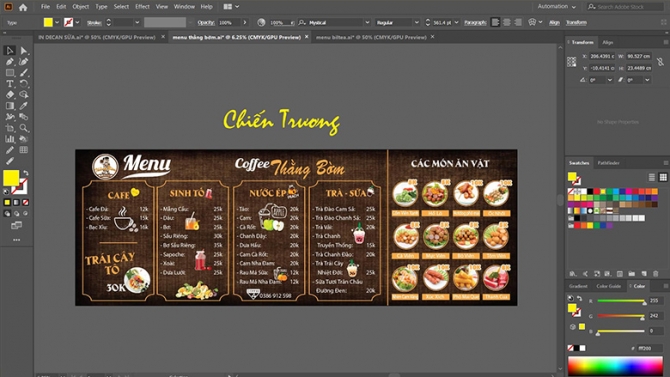Click Delete Swatch trash icon
Screen dimensions: 670x377
[655, 274]
